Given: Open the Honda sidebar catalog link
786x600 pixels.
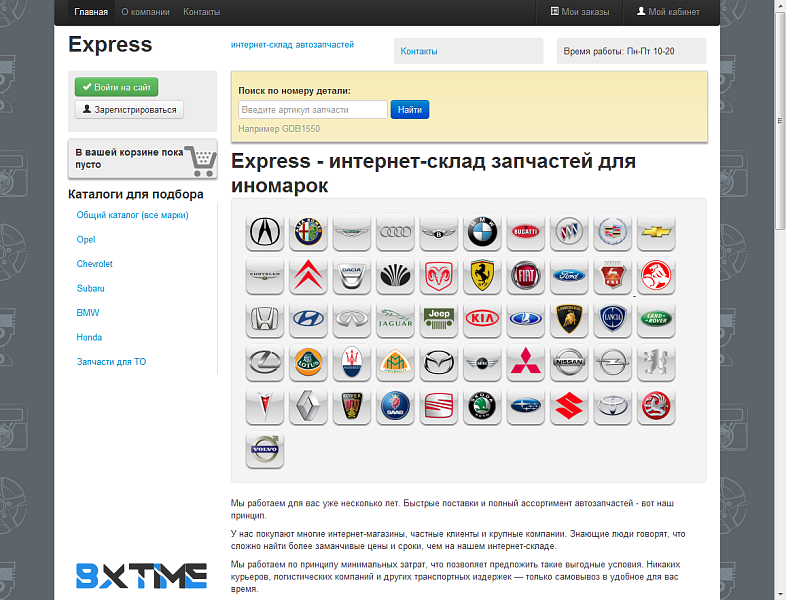Looking at the screenshot, I should (89, 337).
